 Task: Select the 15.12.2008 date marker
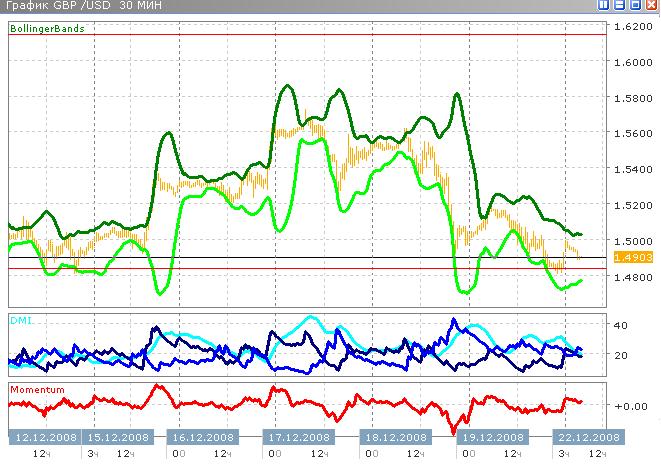pyautogui.click(x=119, y=438)
